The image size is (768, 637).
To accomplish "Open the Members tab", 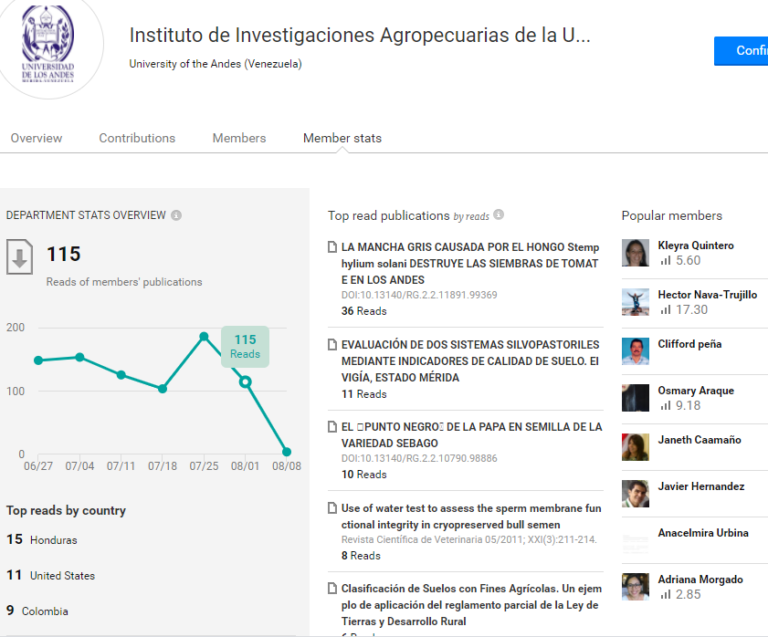I will click(239, 138).
